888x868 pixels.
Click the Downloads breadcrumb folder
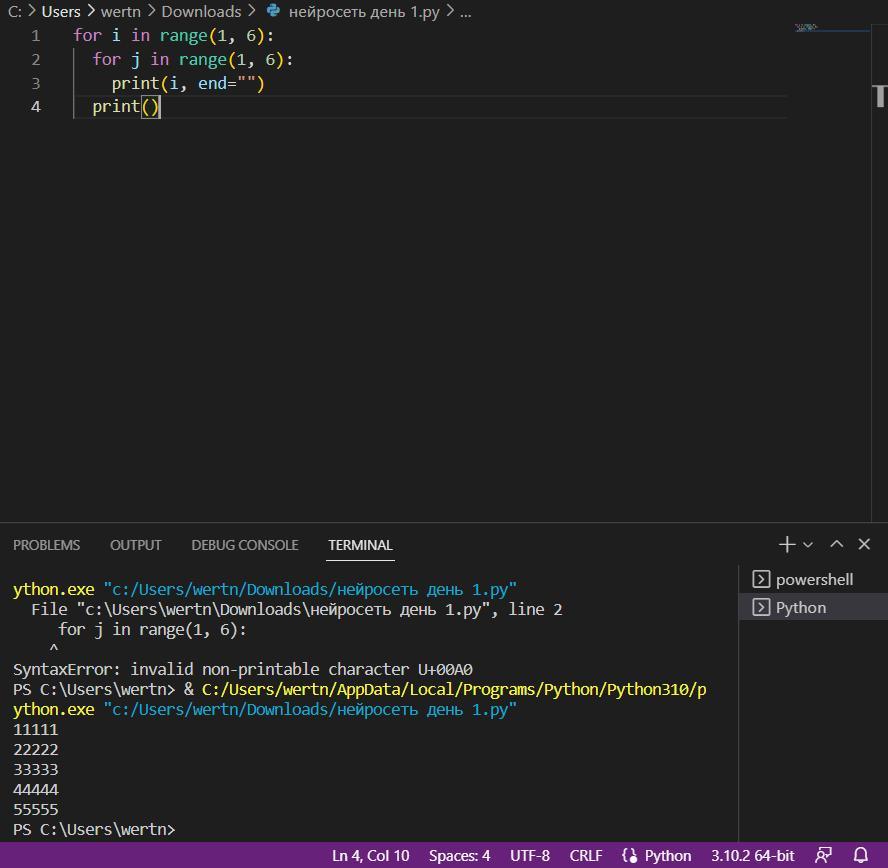pyautogui.click(x=201, y=12)
